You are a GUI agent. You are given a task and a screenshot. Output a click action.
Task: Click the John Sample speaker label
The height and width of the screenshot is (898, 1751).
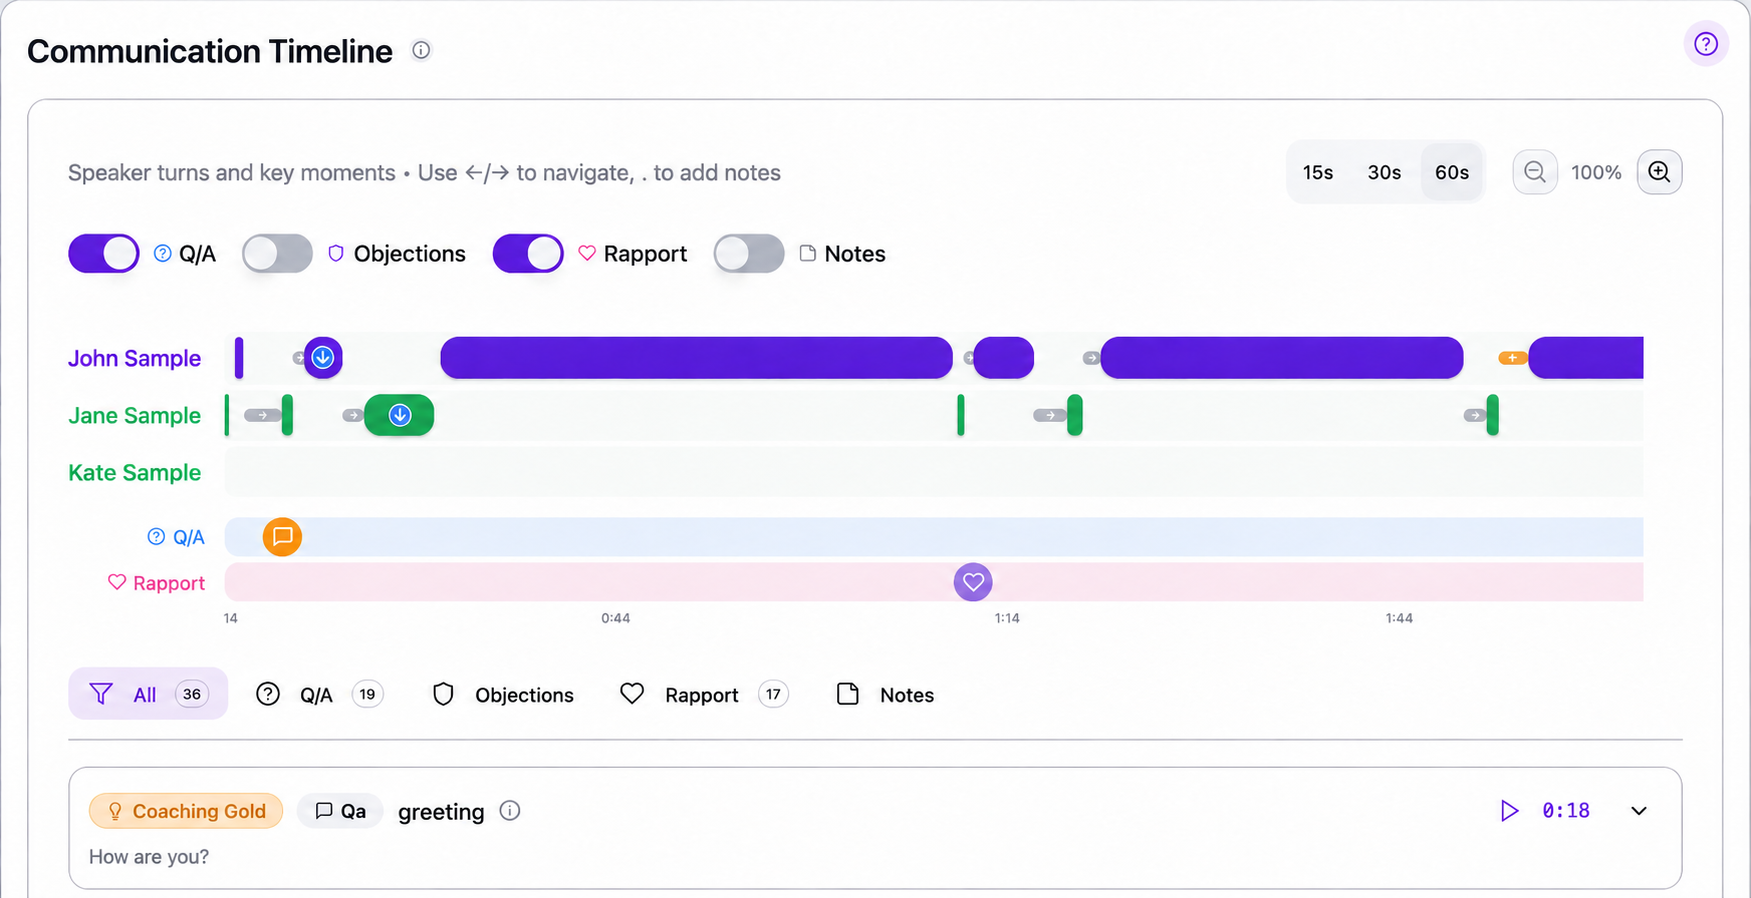(134, 358)
